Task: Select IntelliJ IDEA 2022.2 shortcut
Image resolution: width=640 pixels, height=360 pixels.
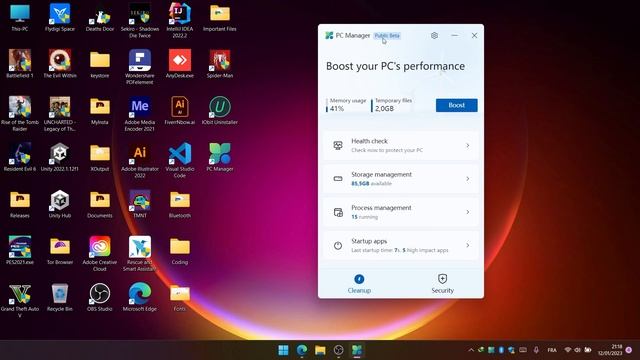Action: pos(180,21)
